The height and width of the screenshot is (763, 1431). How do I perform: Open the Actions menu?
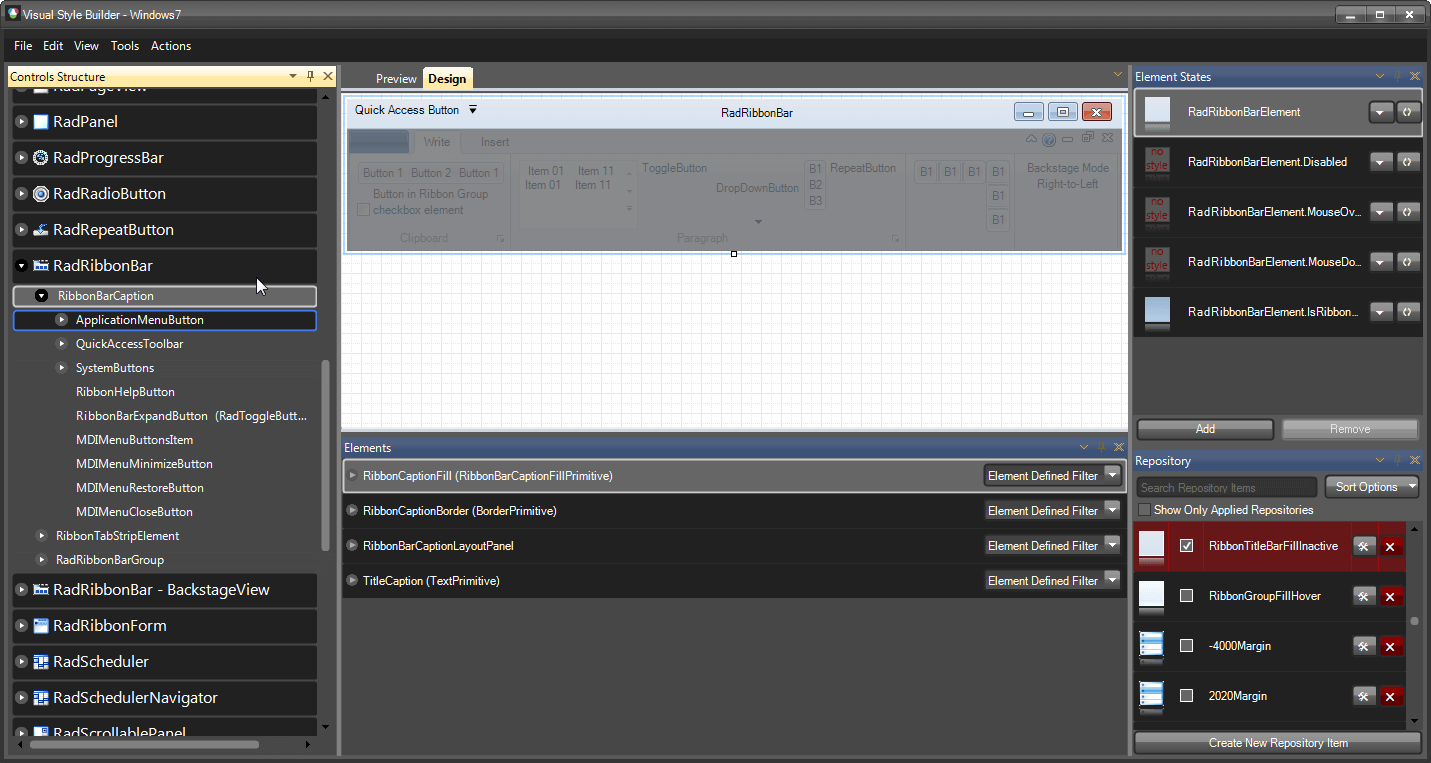pos(170,46)
